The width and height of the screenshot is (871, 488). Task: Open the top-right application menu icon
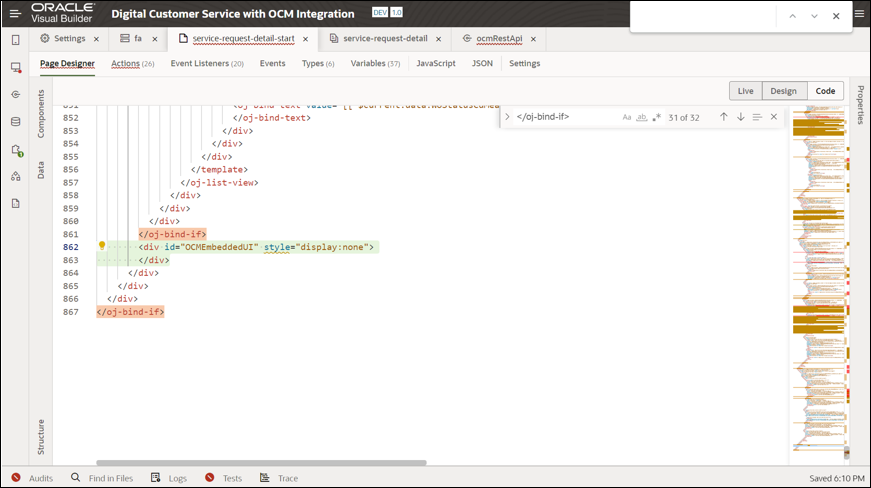[x=859, y=14]
